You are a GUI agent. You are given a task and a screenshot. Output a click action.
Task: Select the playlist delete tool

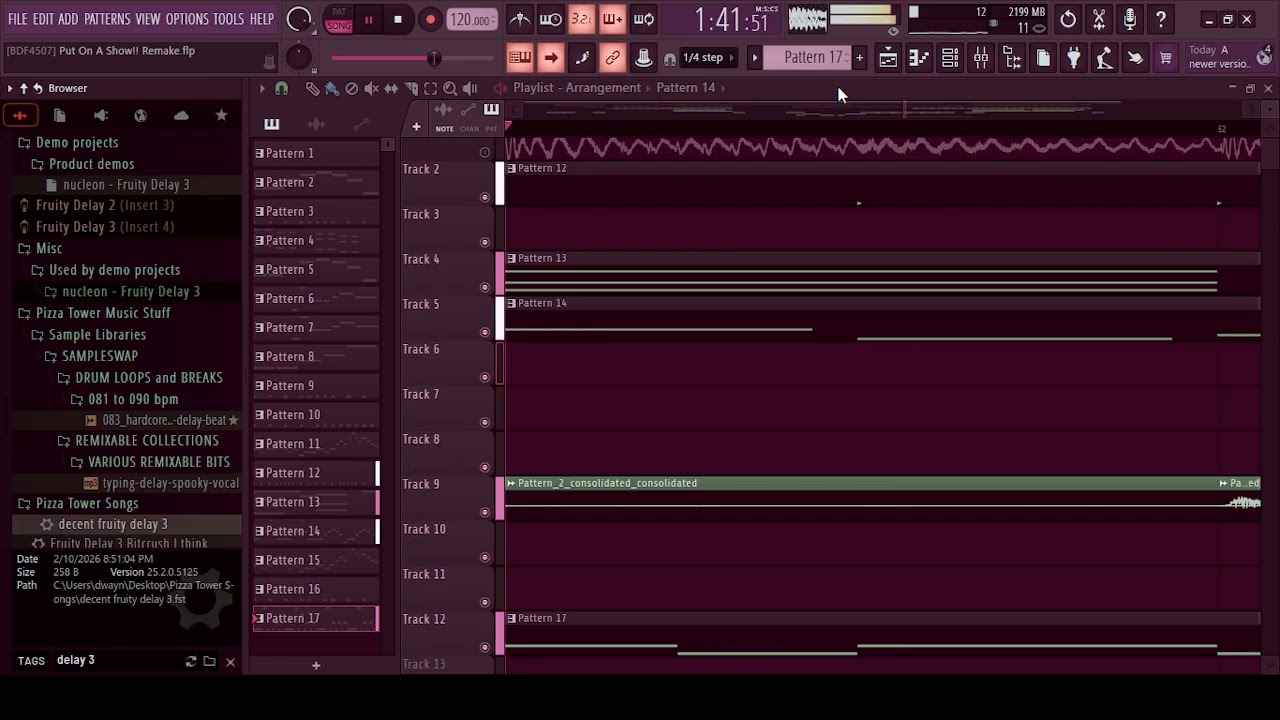point(351,88)
